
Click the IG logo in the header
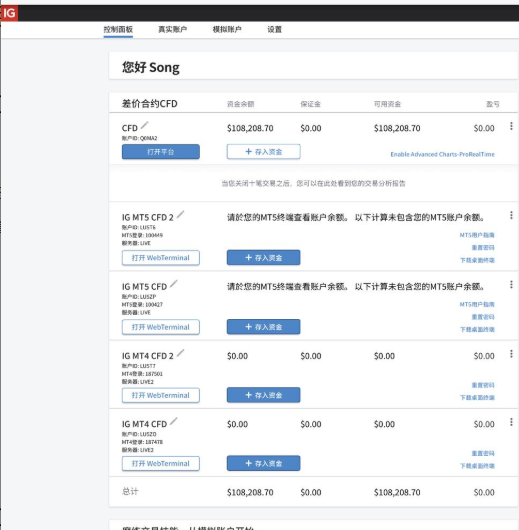pyautogui.click(x=9, y=13)
